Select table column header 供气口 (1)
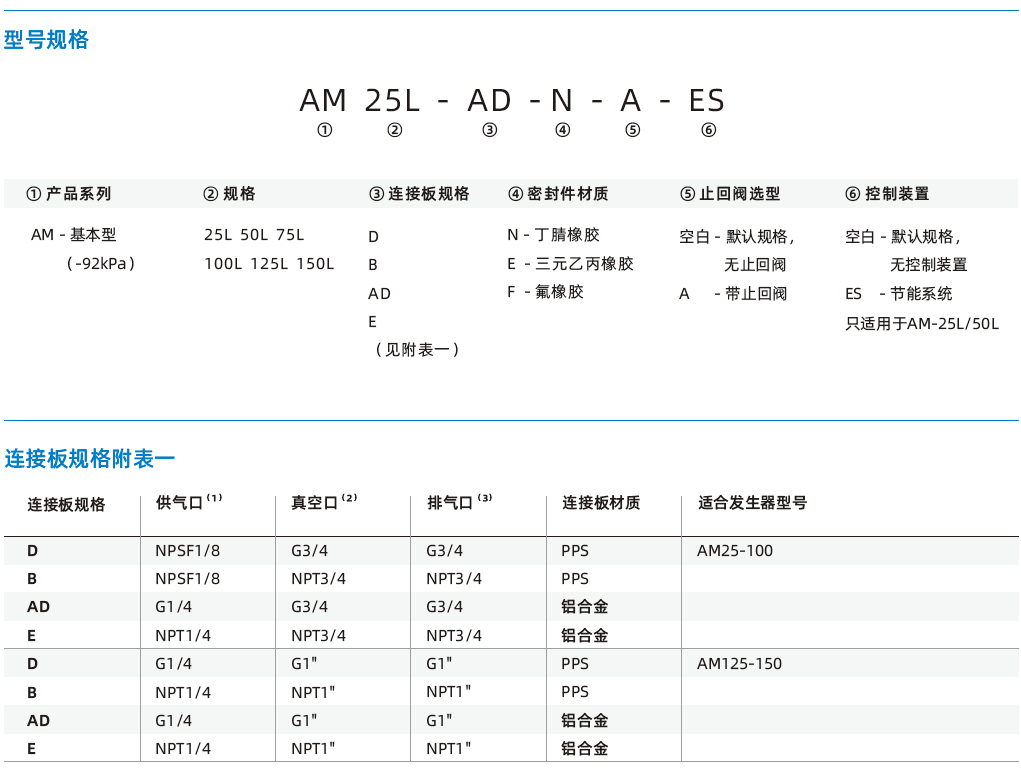The image size is (1021, 768). 189,502
